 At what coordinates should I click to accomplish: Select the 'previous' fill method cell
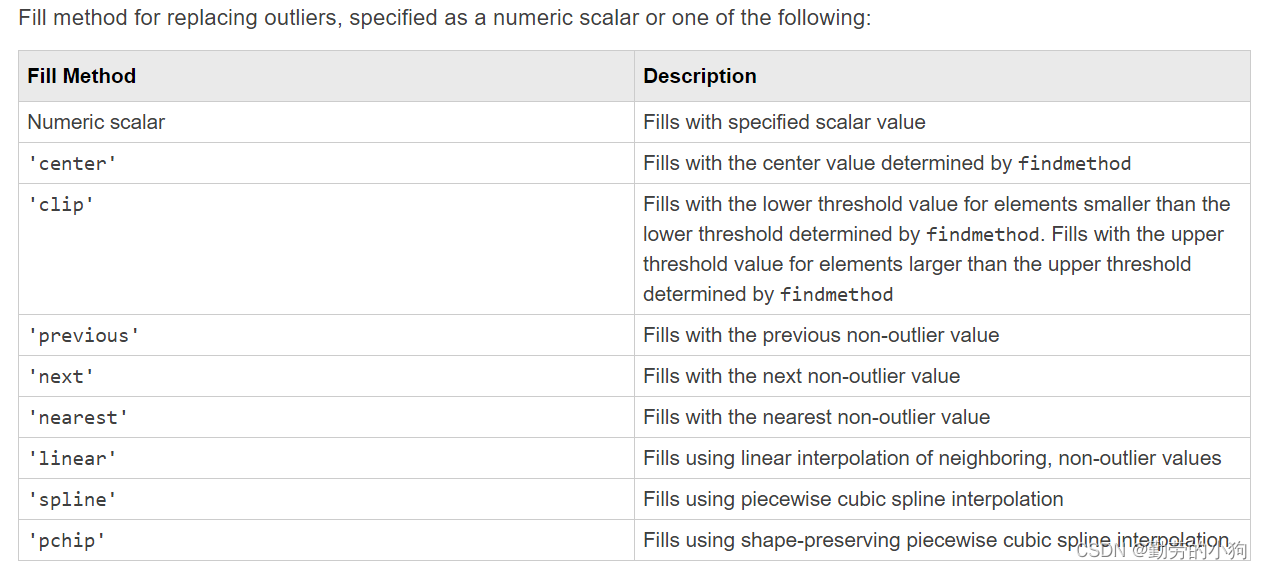pos(83,335)
